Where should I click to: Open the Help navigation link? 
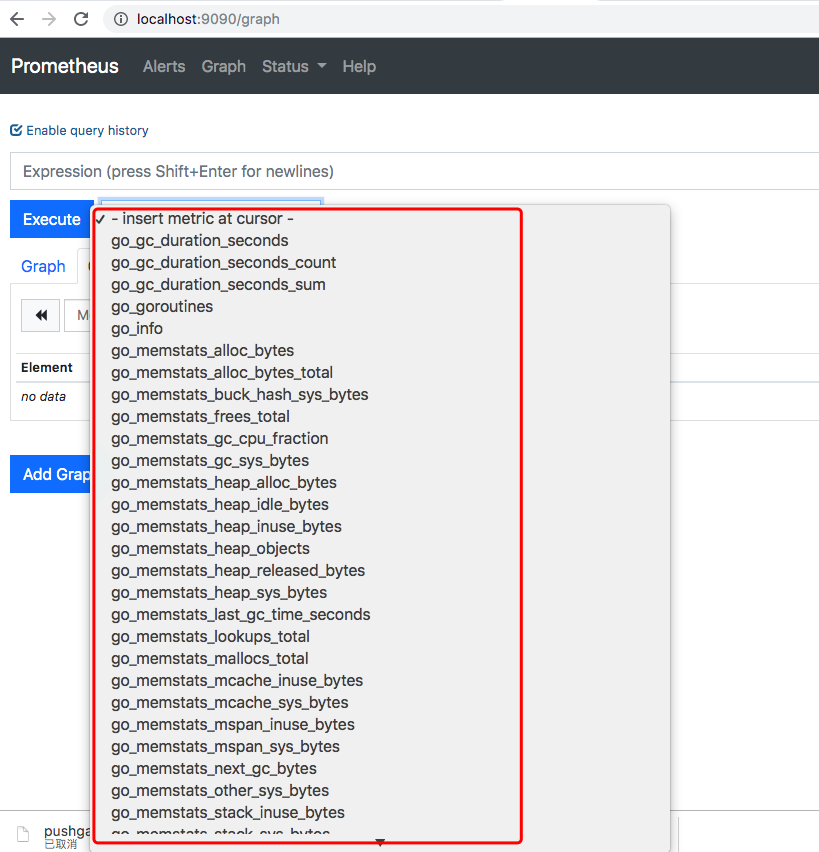(359, 66)
